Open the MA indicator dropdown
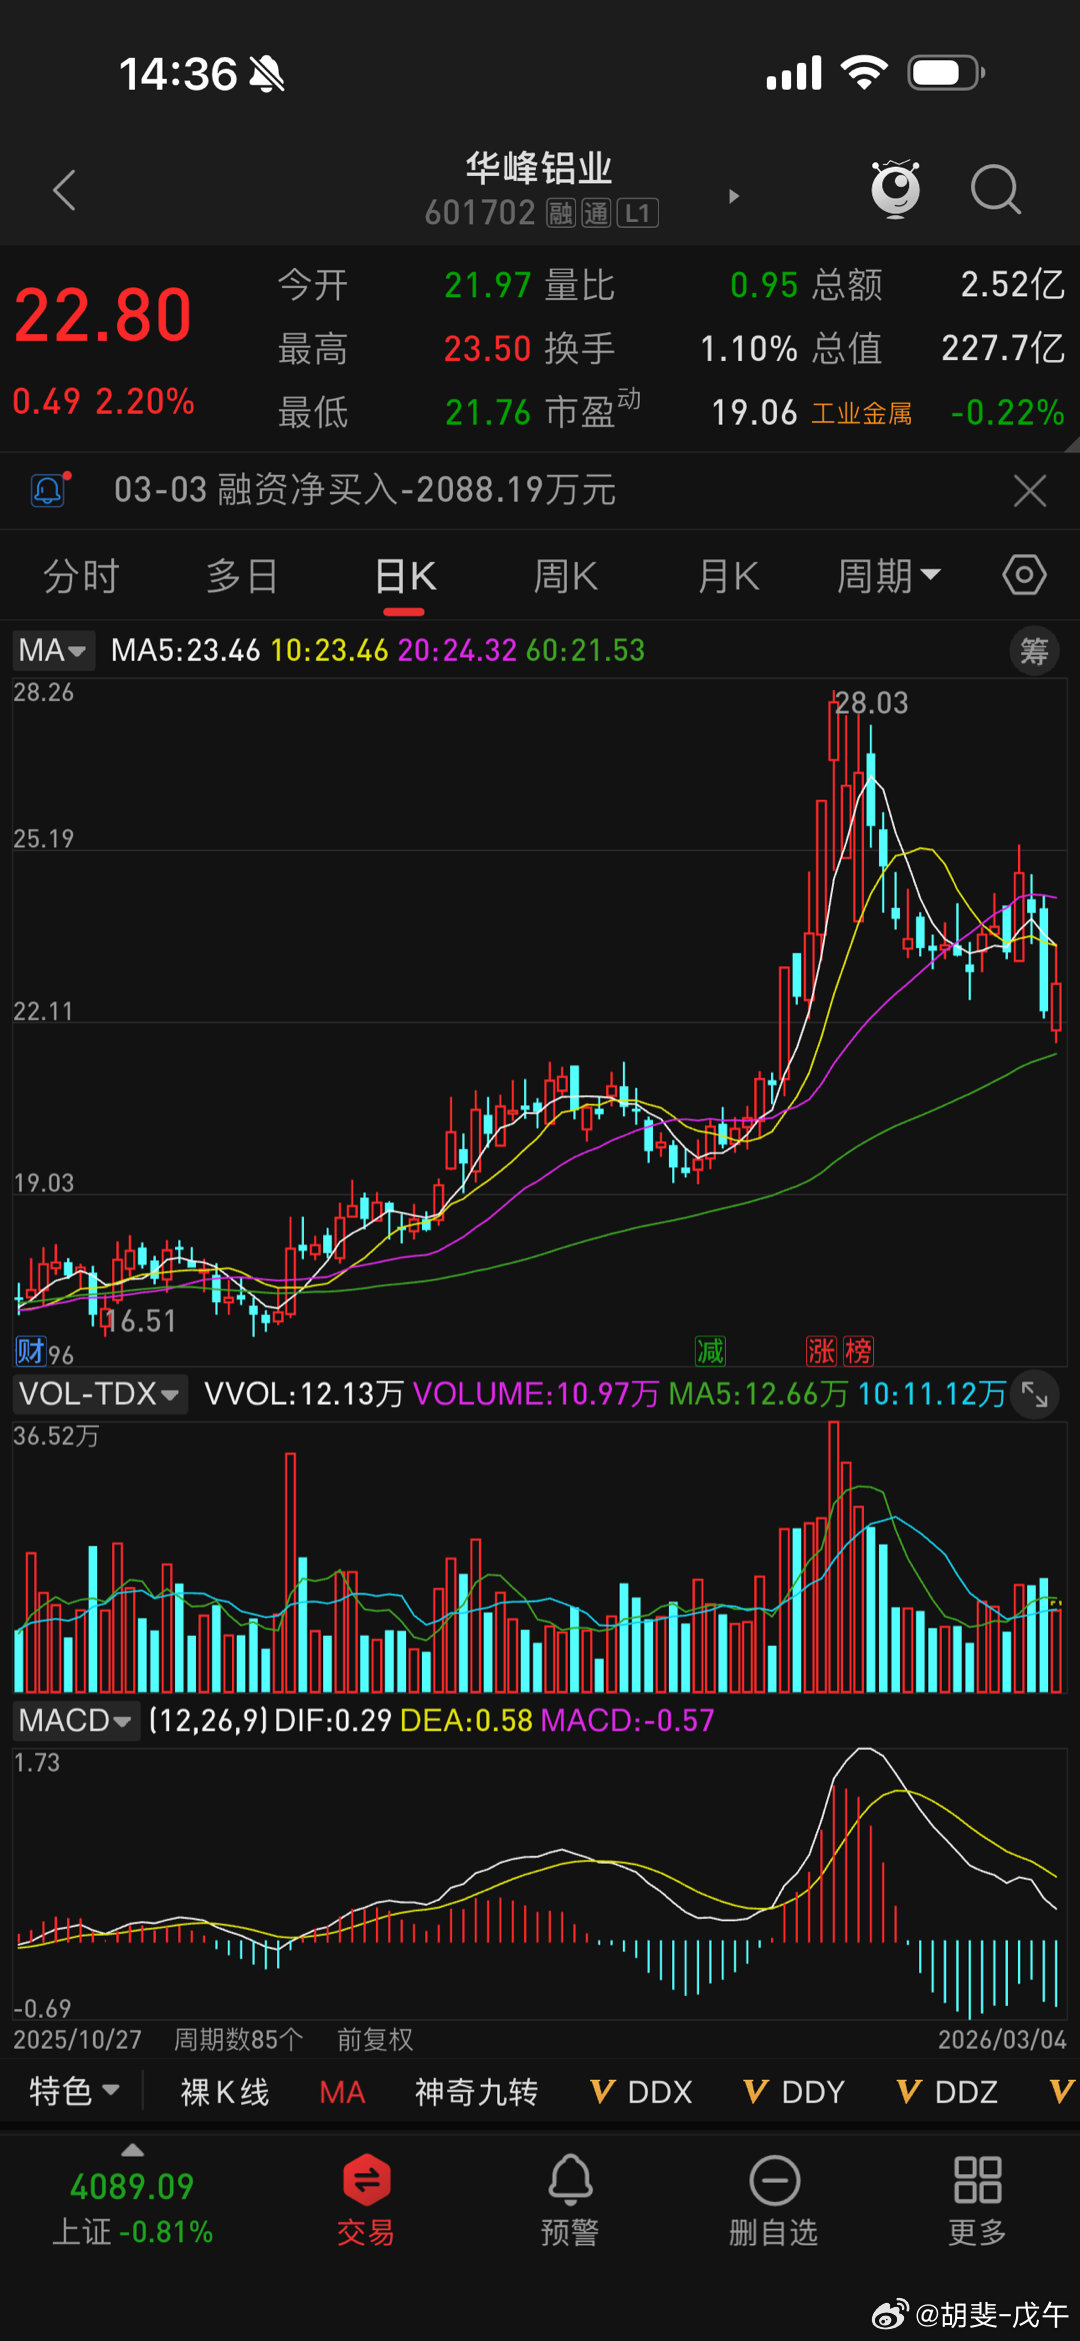The width and height of the screenshot is (1080, 2341). coord(53,651)
